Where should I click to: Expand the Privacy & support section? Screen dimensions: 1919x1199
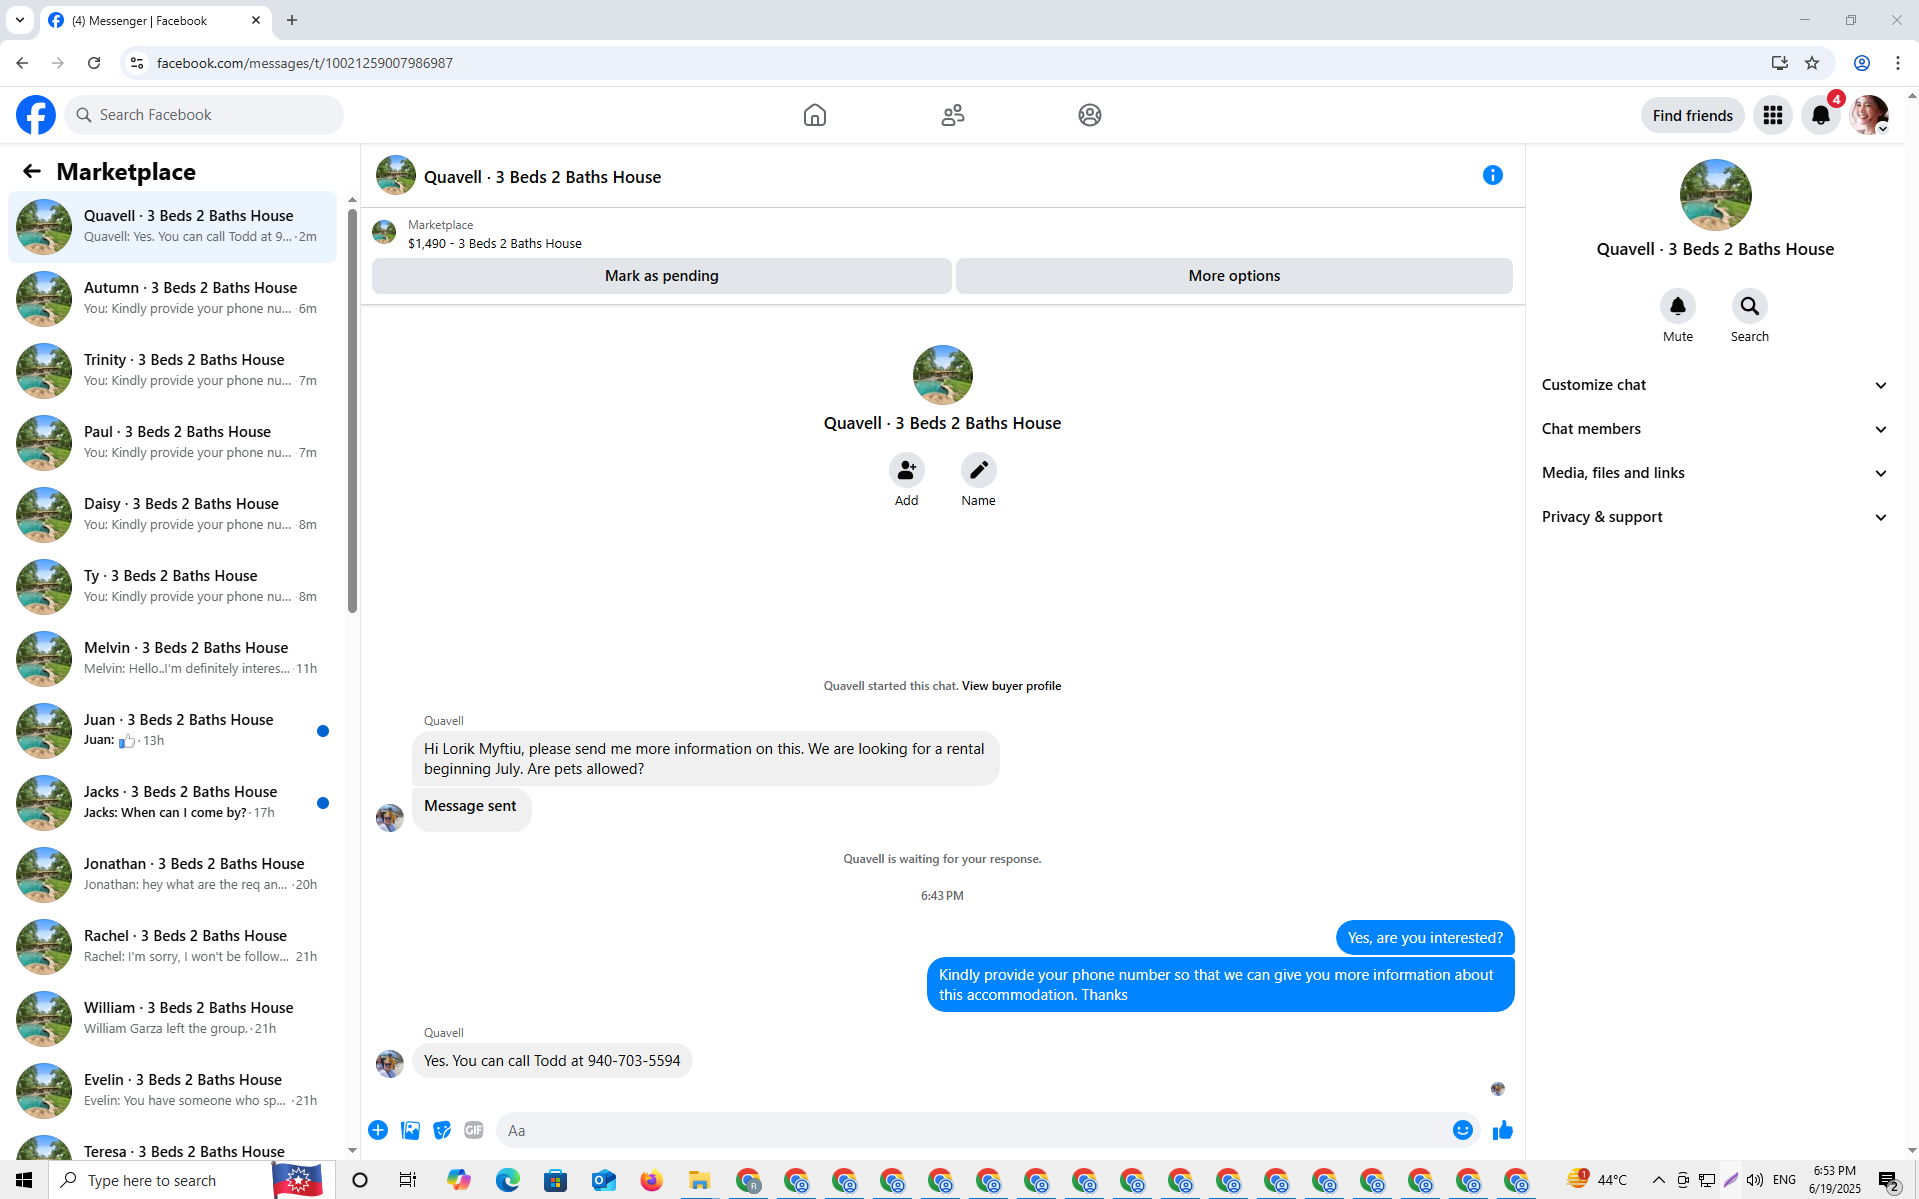coord(1715,517)
